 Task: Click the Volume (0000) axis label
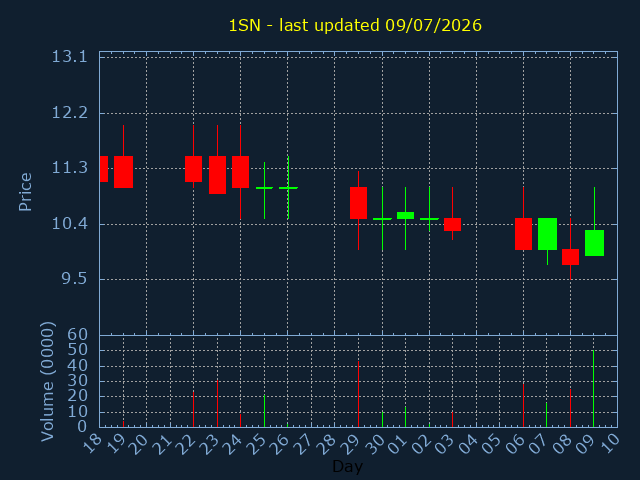[x=48, y=381]
